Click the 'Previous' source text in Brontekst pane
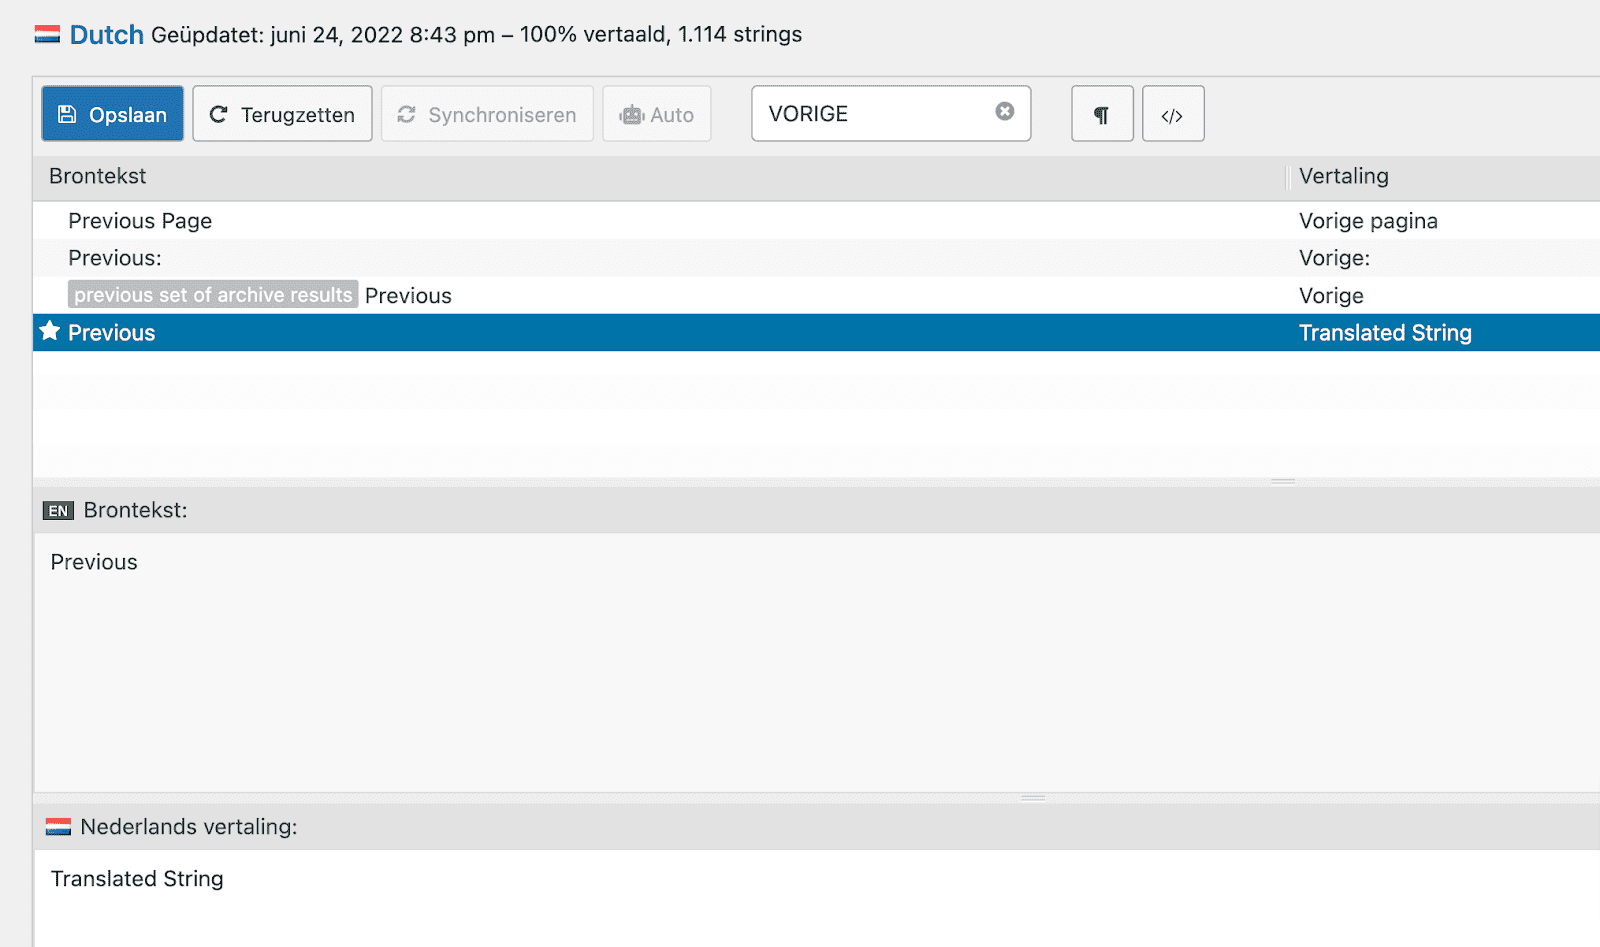 [x=94, y=562]
